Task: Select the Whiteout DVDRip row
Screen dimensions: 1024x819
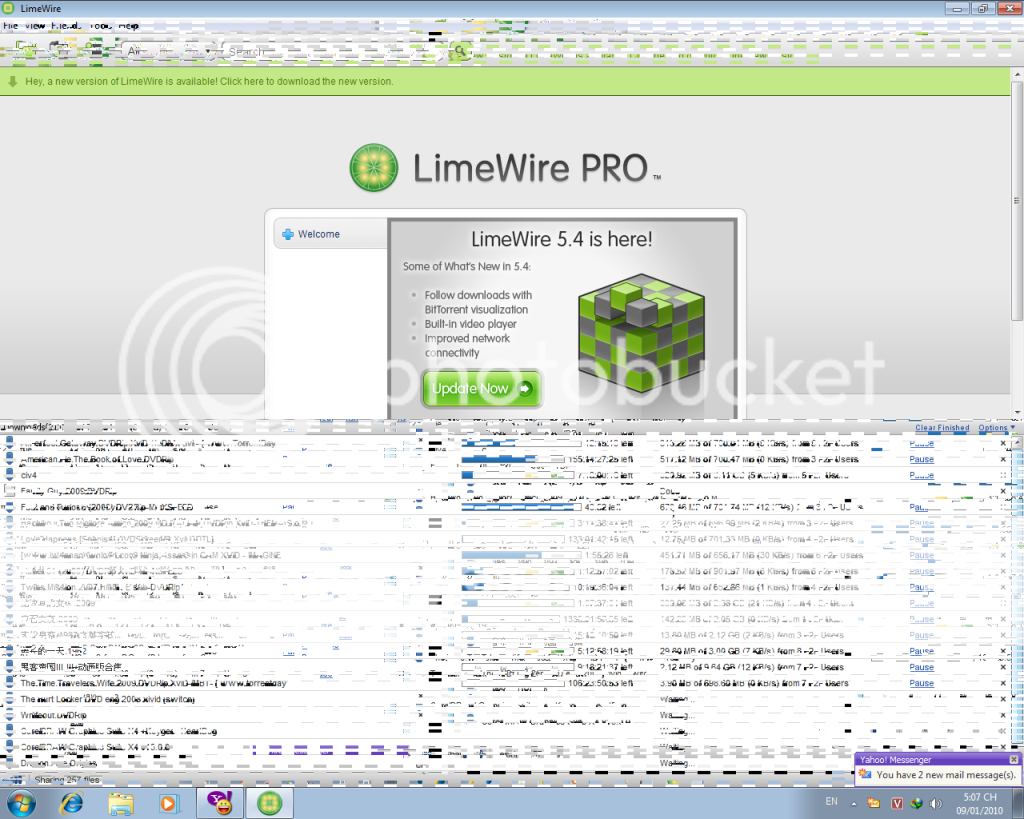Action: [x=506, y=715]
